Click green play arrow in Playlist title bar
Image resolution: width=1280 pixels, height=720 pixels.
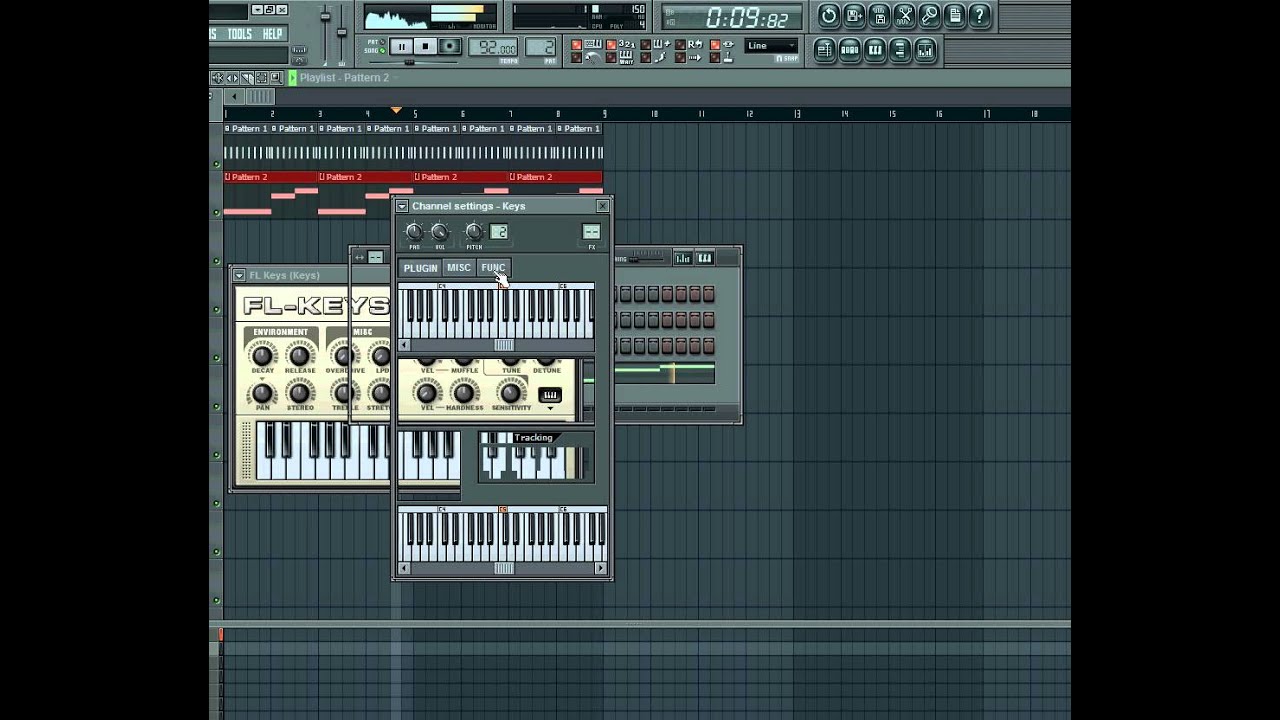point(292,78)
